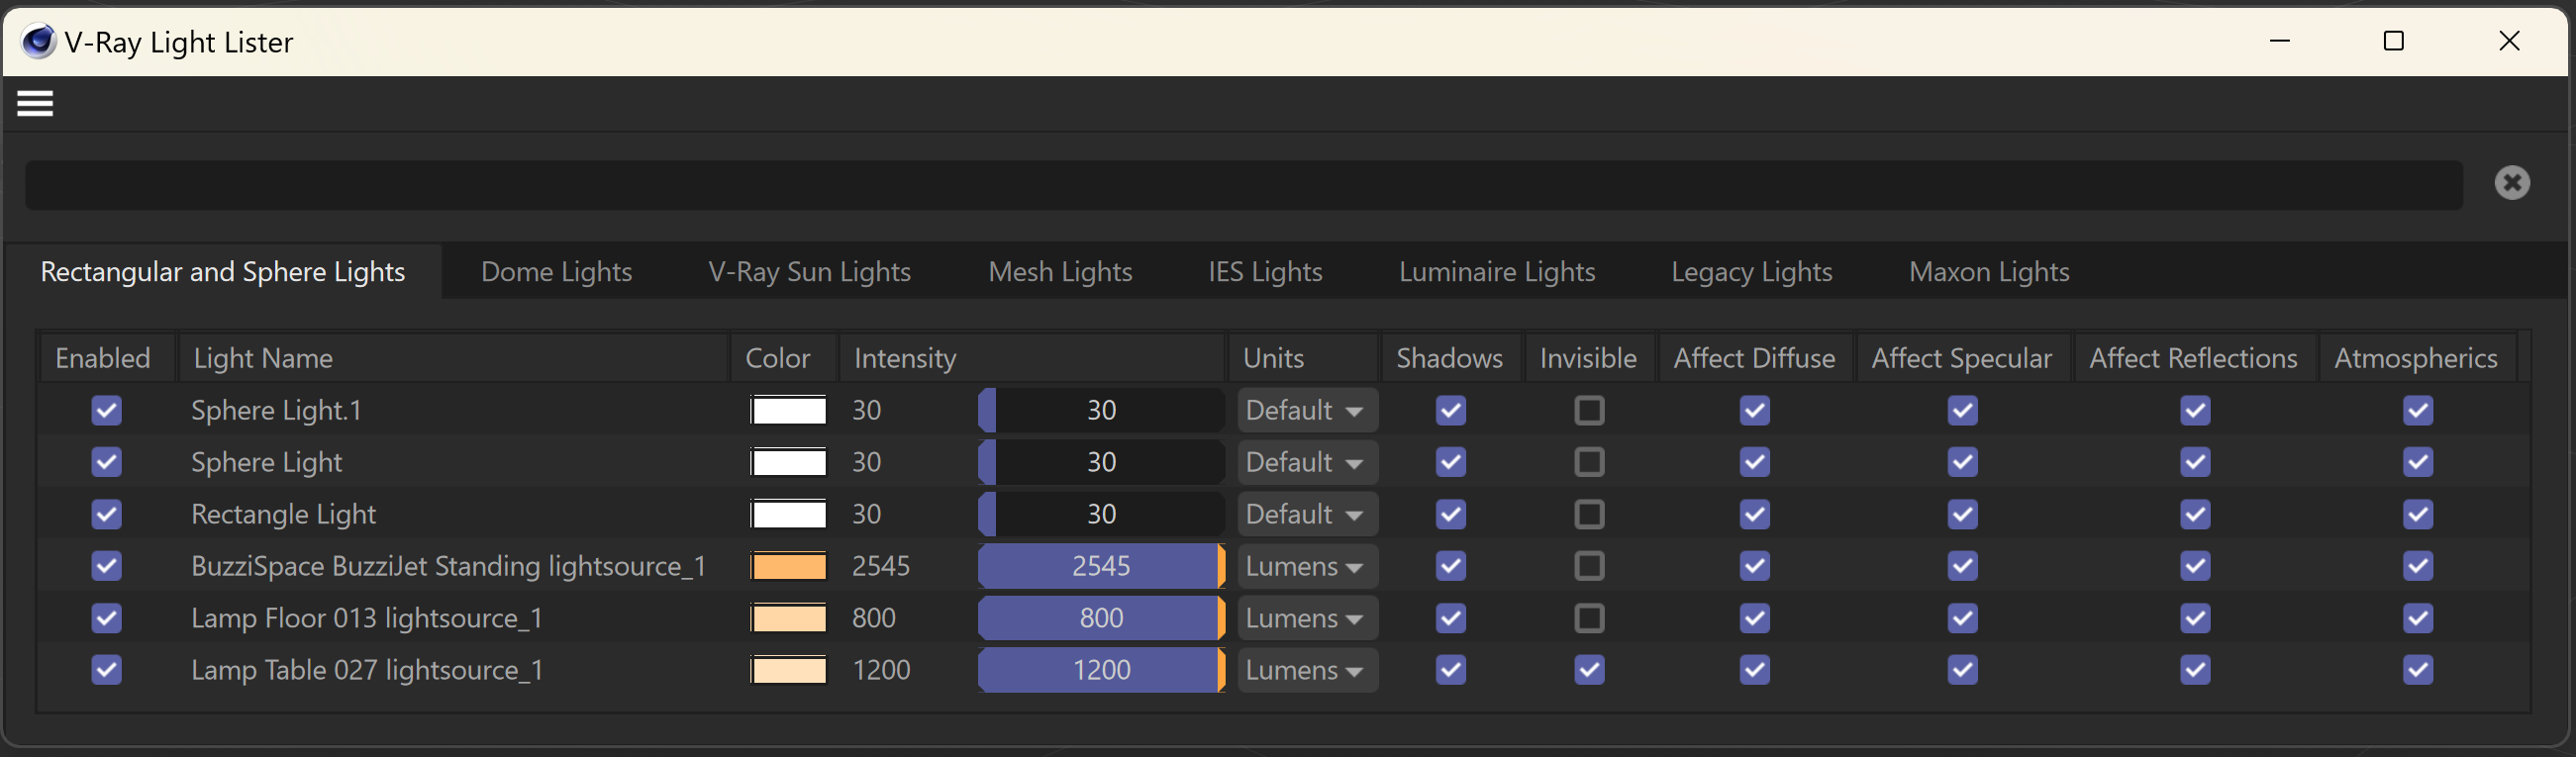
Task: Click the Affect Reflections column header
Action: [x=2195, y=358]
